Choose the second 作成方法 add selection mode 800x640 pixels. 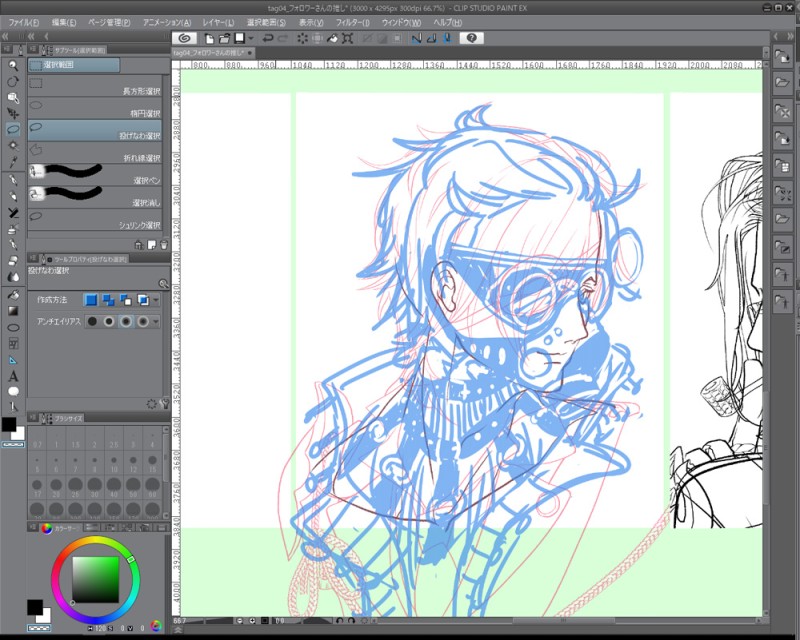109,299
